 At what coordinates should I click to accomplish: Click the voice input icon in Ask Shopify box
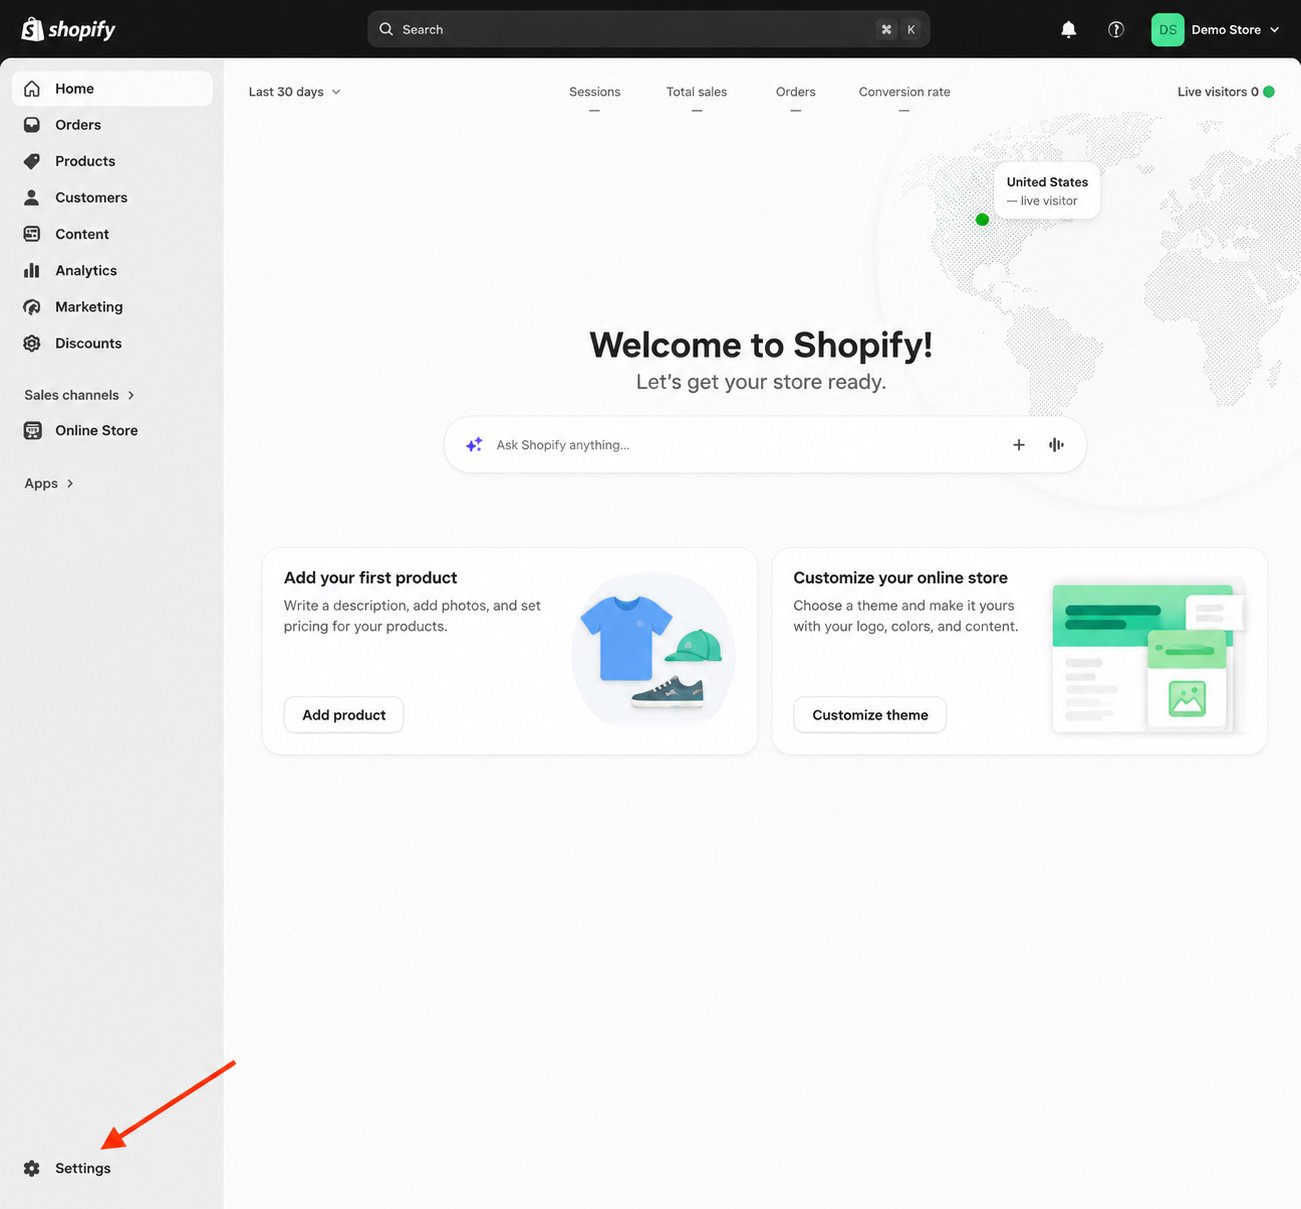pyautogui.click(x=1056, y=445)
